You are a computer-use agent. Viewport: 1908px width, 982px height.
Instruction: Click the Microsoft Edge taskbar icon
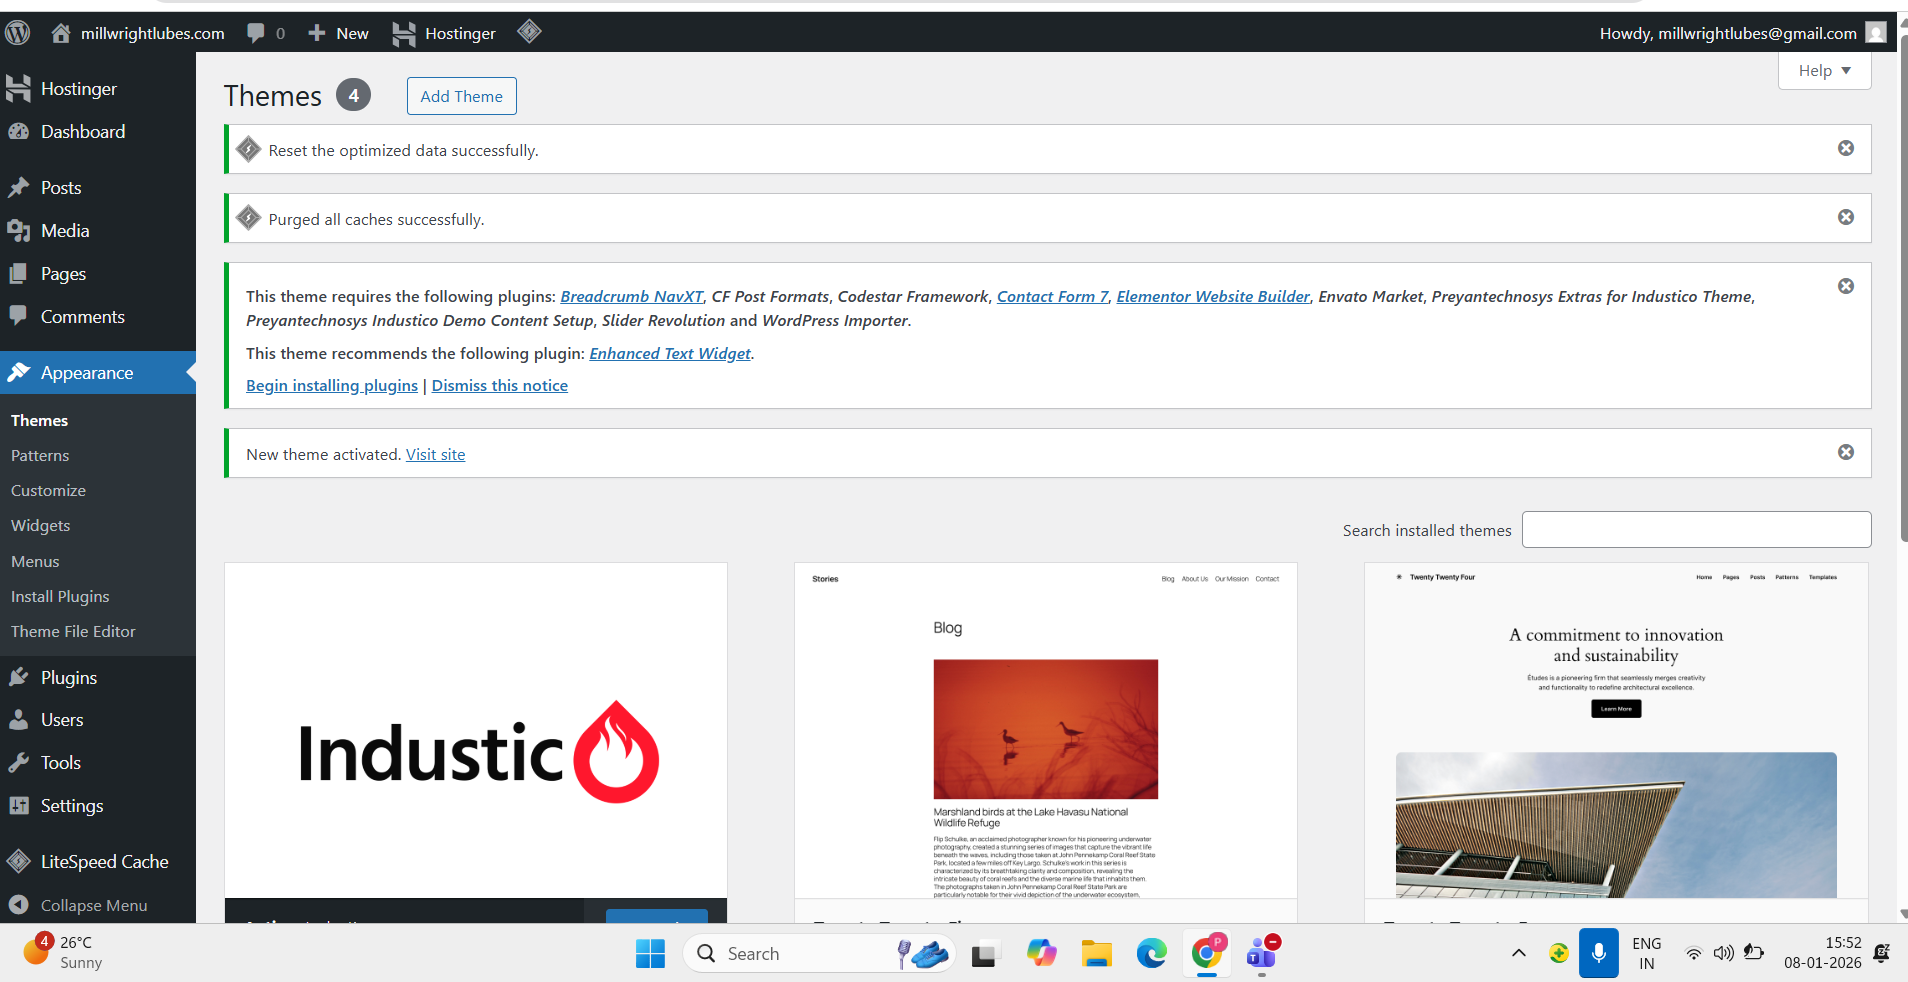(1151, 954)
